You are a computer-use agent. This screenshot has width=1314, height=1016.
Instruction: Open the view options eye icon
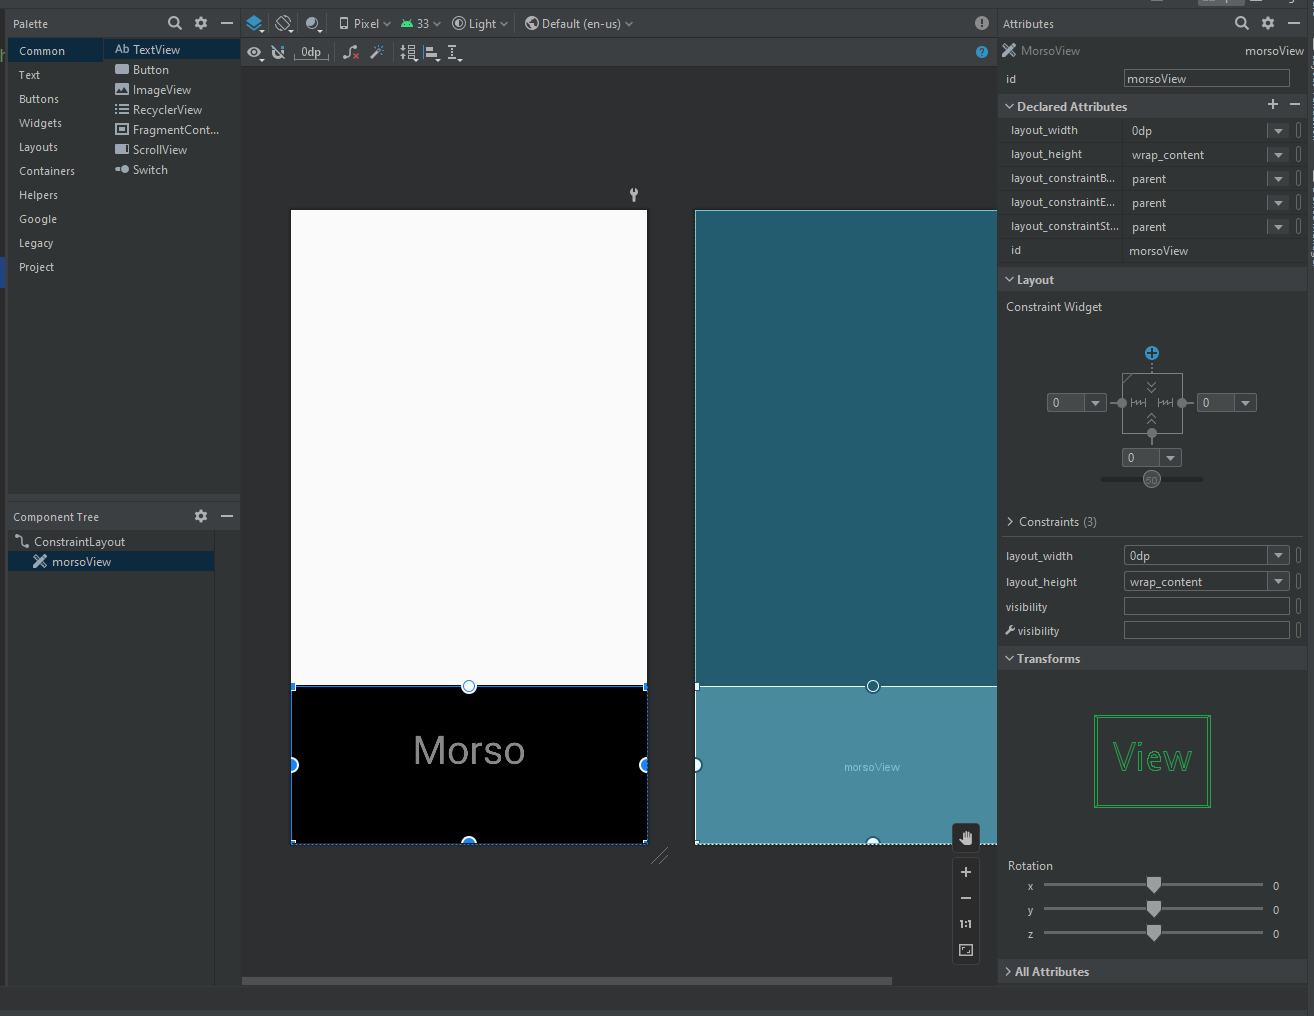(255, 52)
